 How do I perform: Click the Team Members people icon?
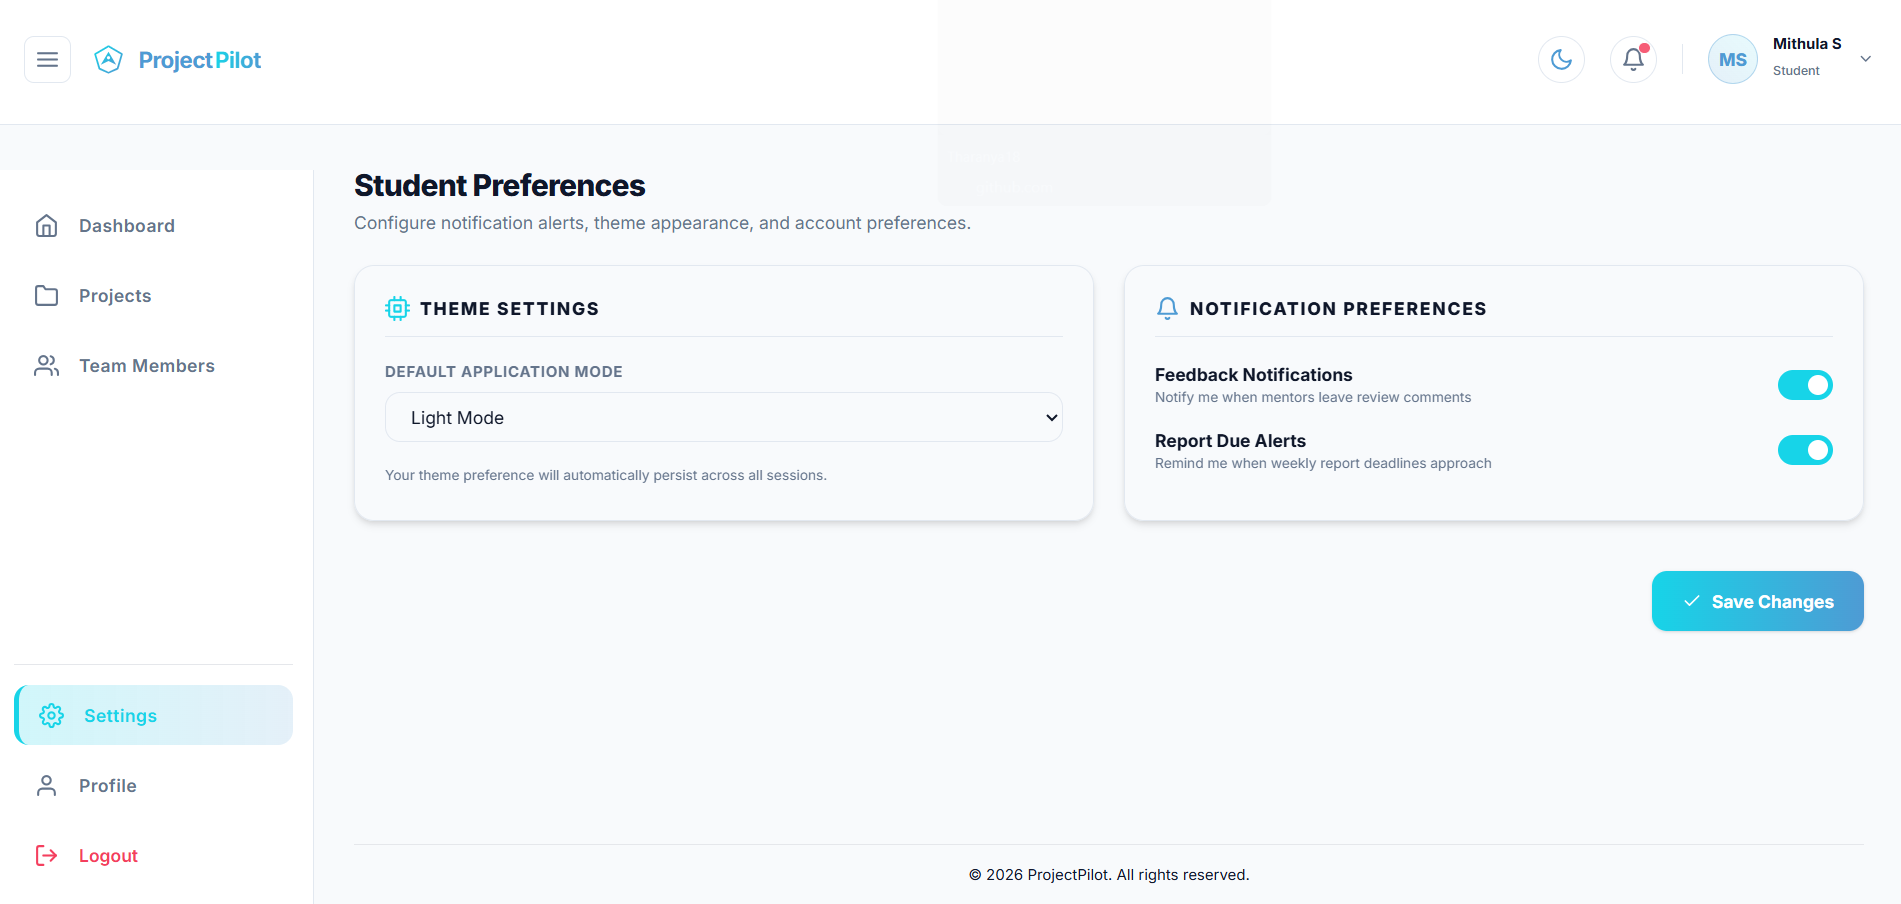(x=46, y=366)
